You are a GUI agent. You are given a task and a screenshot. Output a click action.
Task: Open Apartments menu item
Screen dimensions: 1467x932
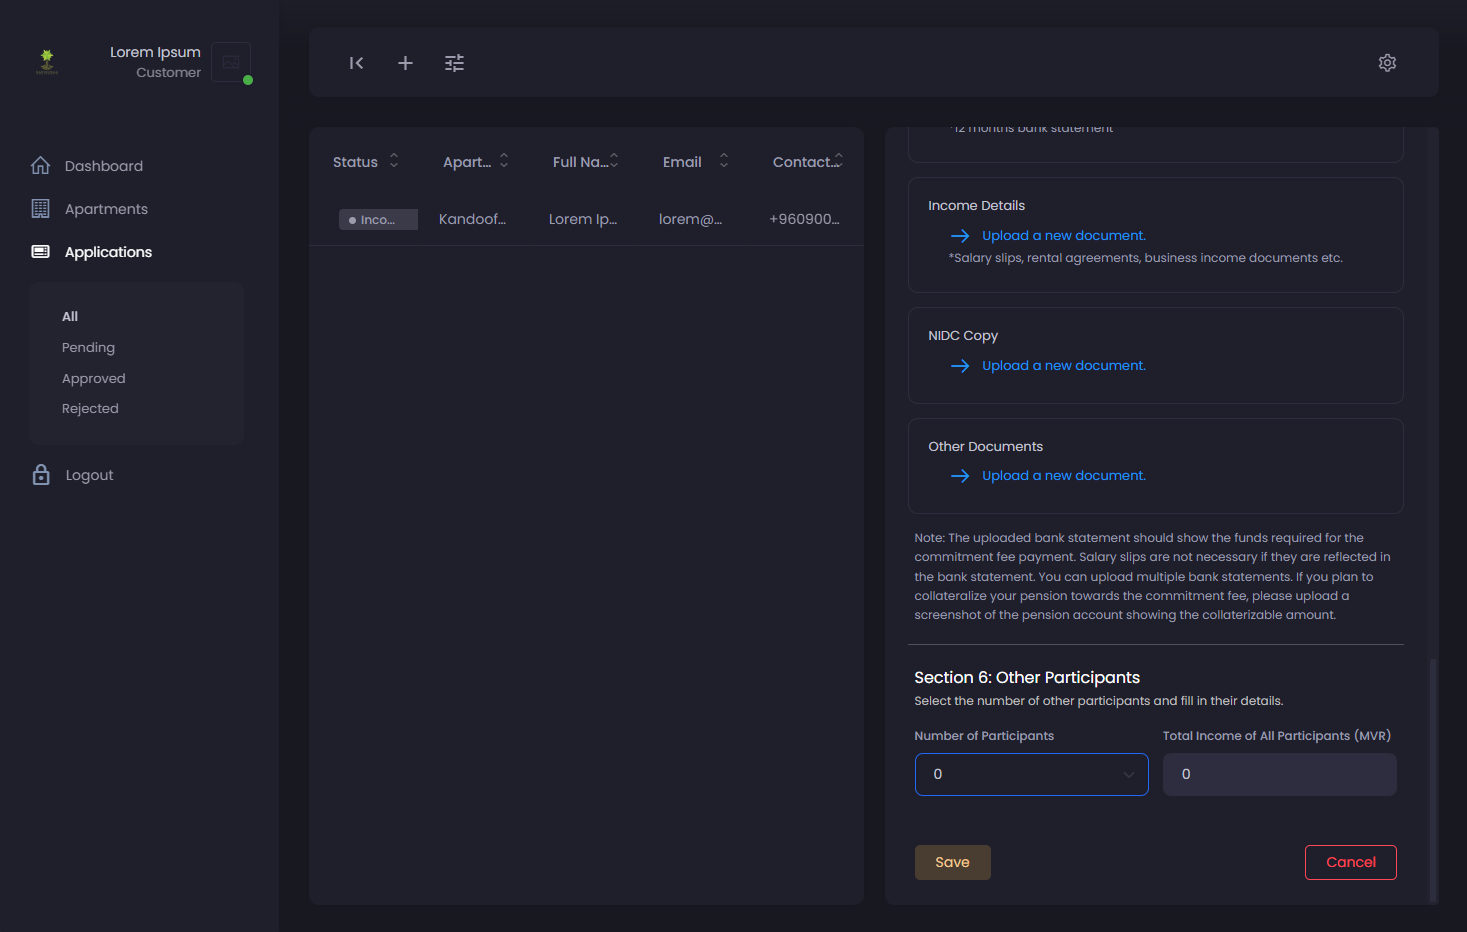pos(106,209)
